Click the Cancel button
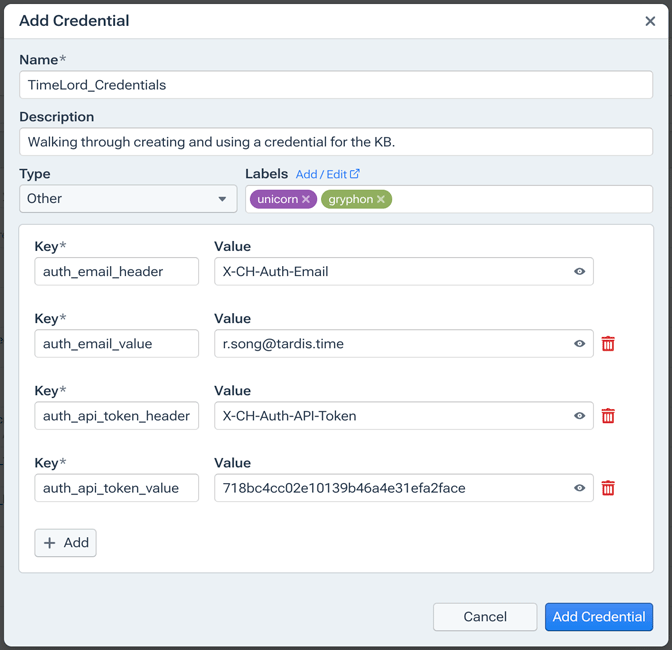This screenshot has width=672, height=650. pos(485,617)
